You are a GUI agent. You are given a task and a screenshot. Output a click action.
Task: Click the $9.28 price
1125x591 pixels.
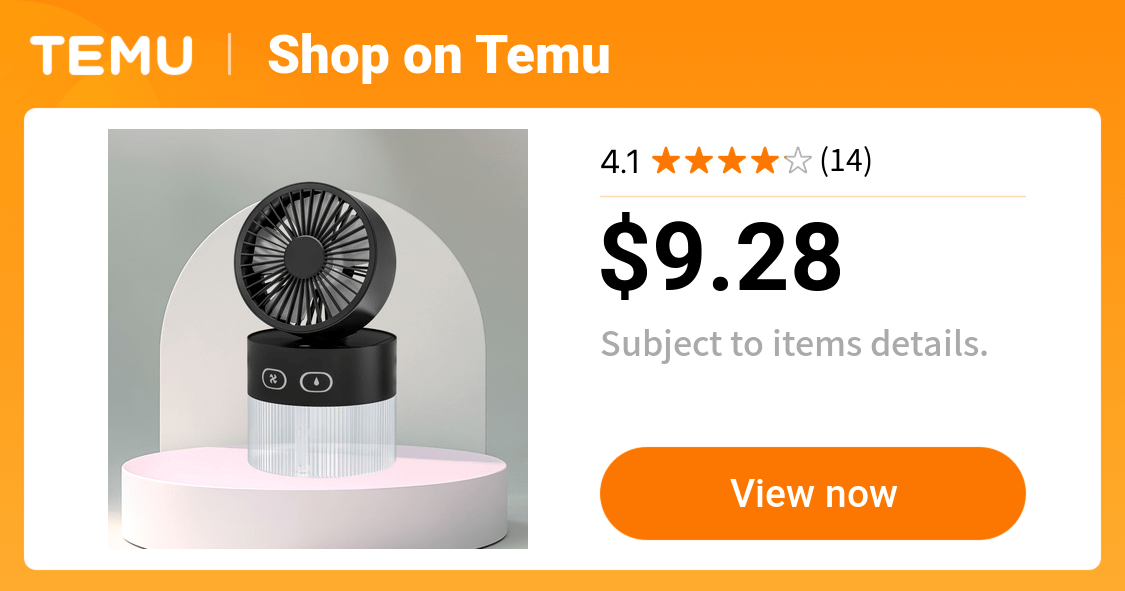tap(720, 257)
